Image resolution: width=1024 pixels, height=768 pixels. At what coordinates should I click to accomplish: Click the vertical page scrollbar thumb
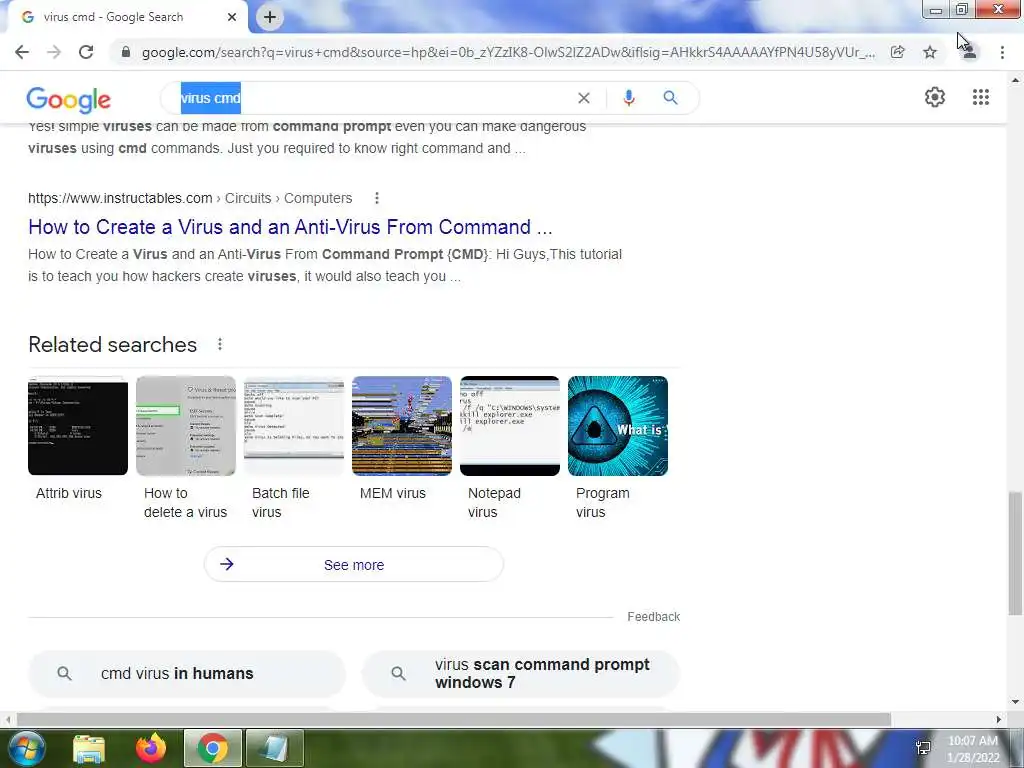pos(1015,553)
